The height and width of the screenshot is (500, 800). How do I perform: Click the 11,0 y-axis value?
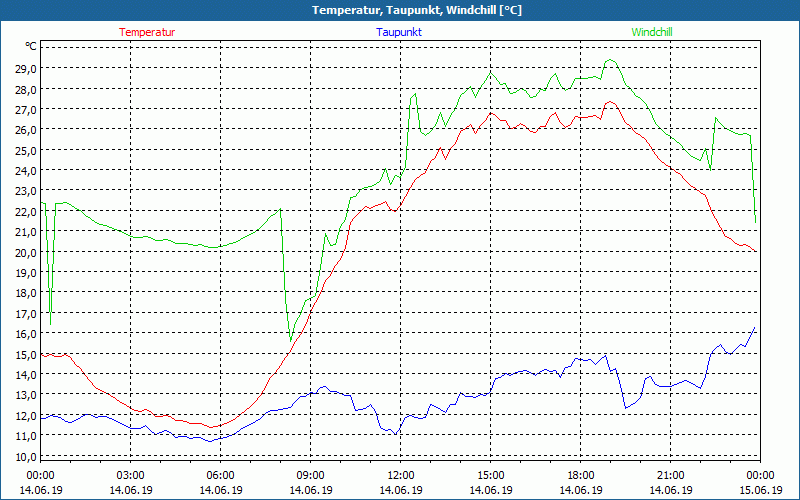click(x=26, y=436)
